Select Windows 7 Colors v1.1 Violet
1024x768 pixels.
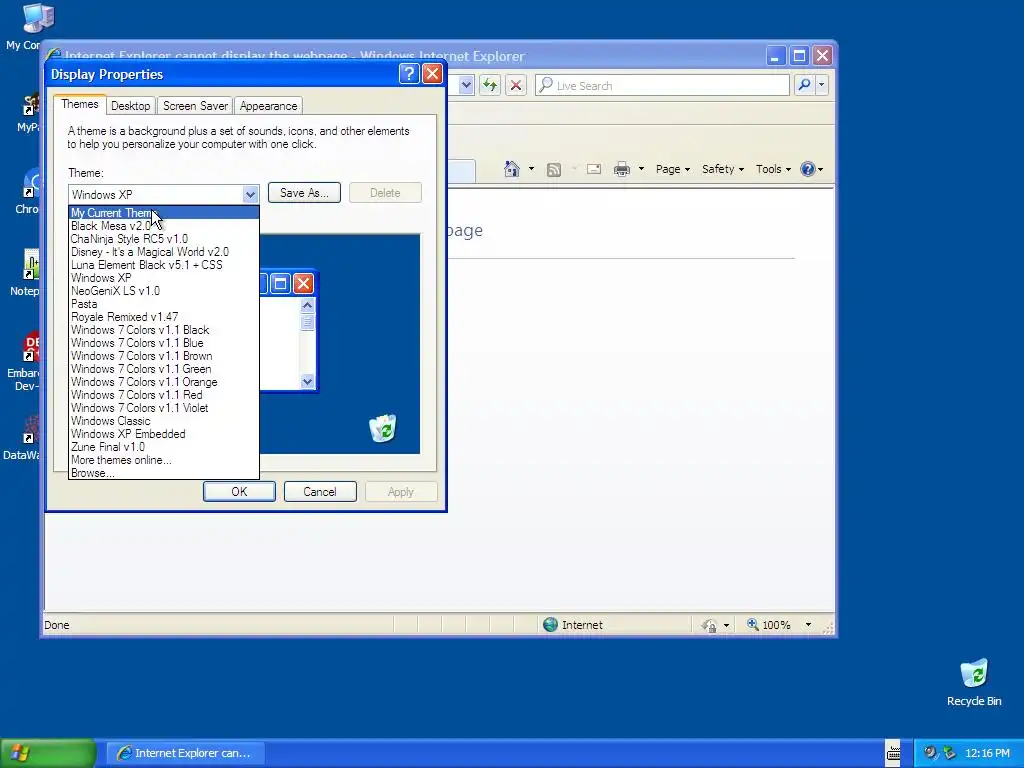click(x=163, y=408)
